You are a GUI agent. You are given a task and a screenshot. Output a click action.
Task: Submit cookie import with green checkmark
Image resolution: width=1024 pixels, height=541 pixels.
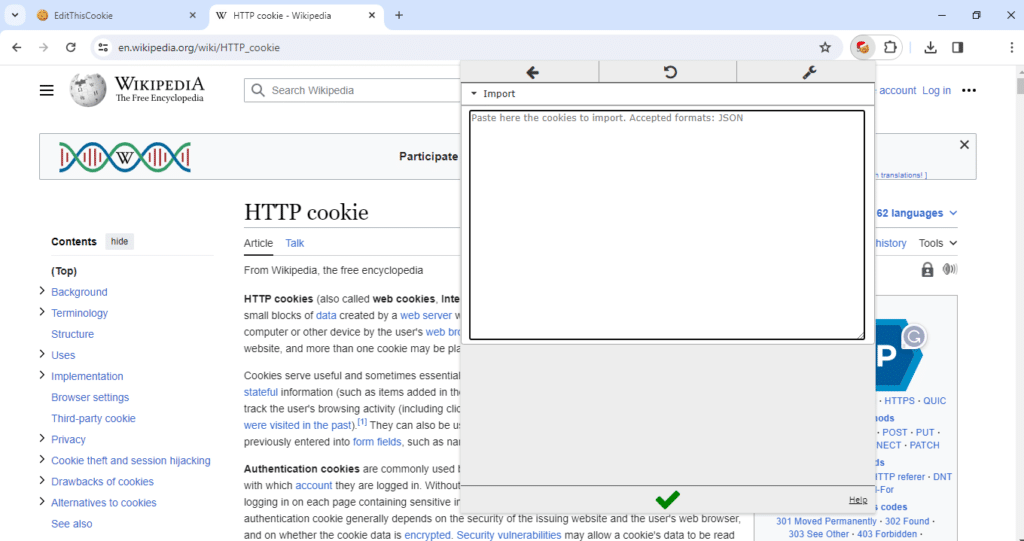click(667, 500)
